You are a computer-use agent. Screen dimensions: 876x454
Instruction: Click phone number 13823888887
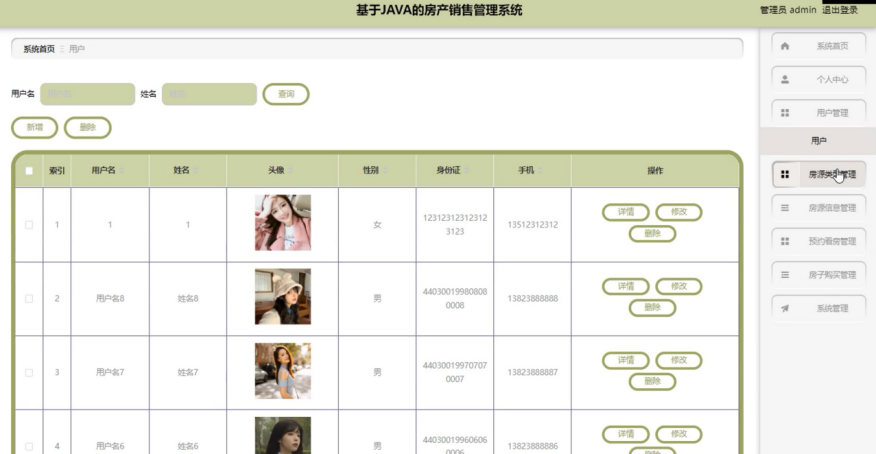click(x=532, y=372)
